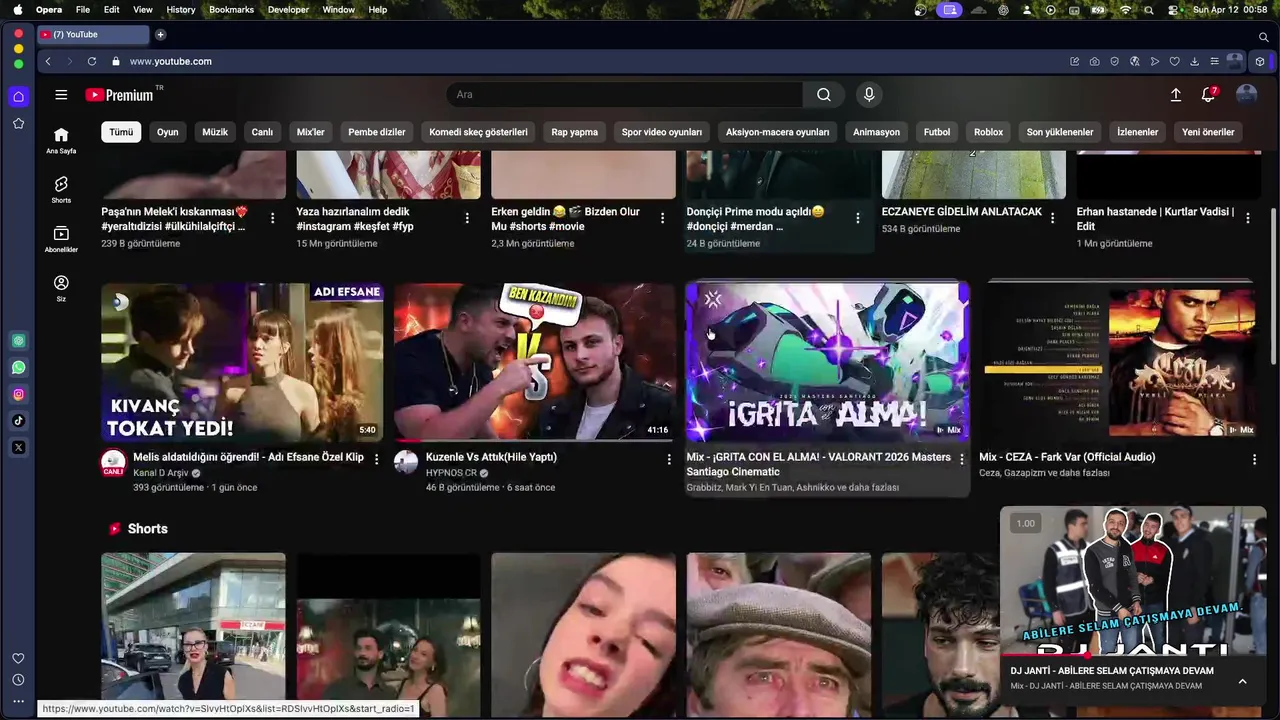Open options for Paşa'nın Melek'i kıskanması short

(272, 218)
